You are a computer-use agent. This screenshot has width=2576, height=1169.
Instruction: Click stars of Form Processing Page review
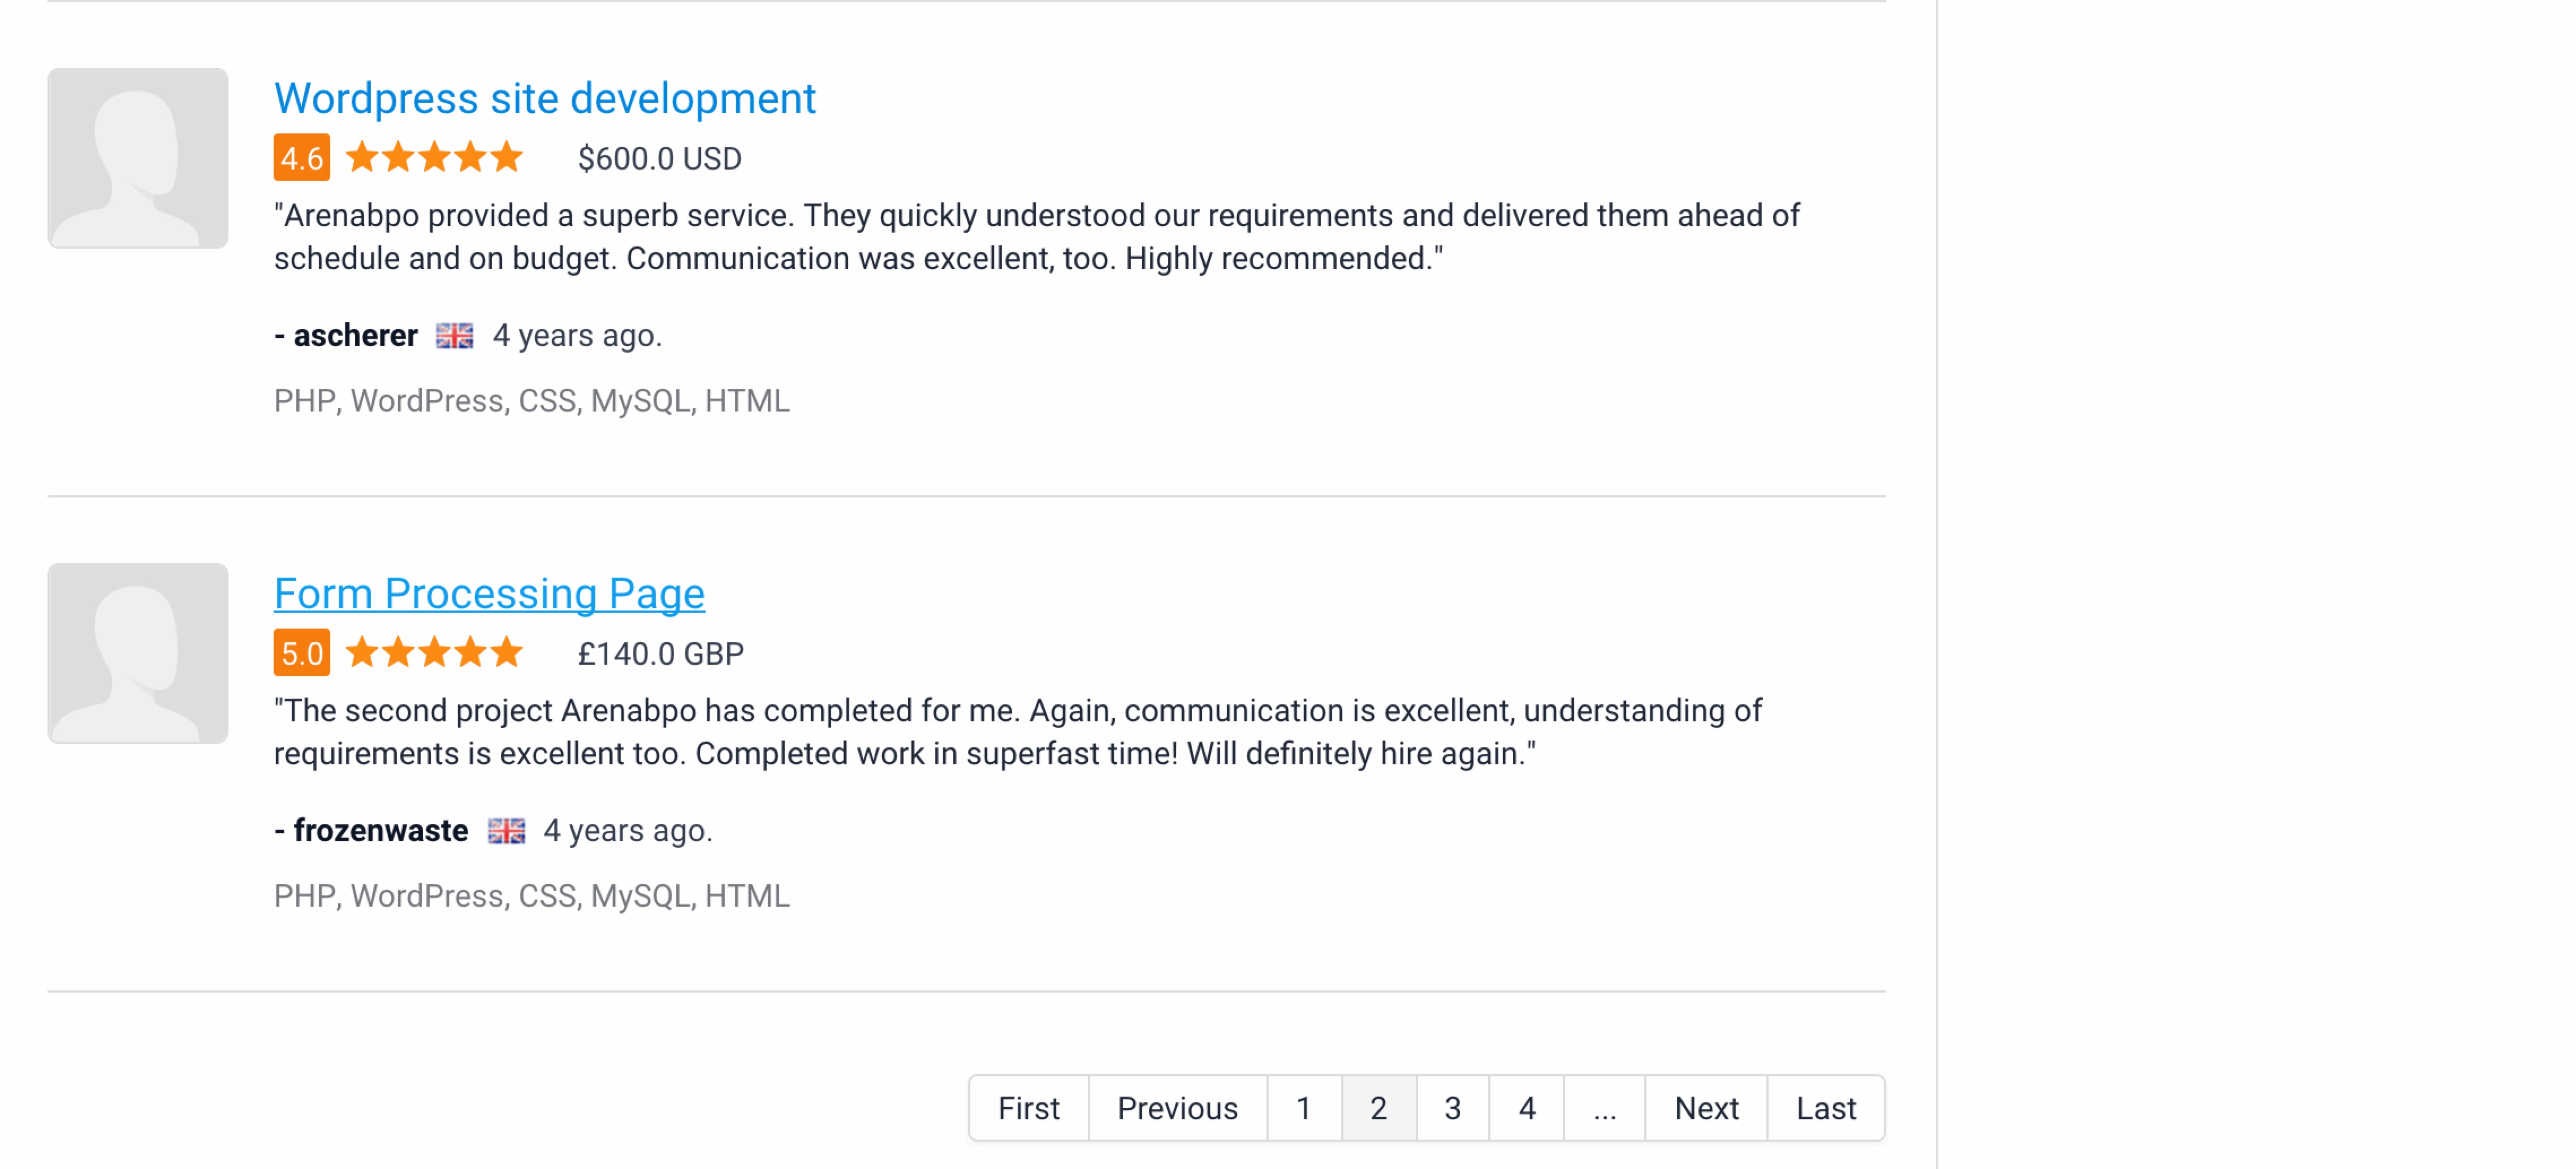click(x=434, y=652)
